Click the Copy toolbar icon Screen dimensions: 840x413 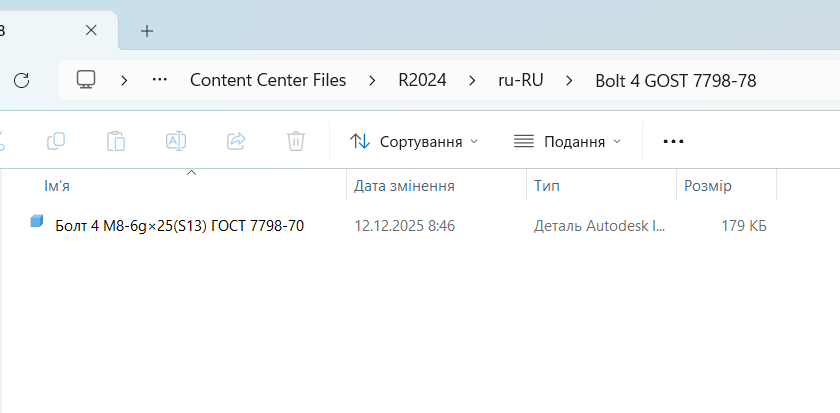(56, 141)
